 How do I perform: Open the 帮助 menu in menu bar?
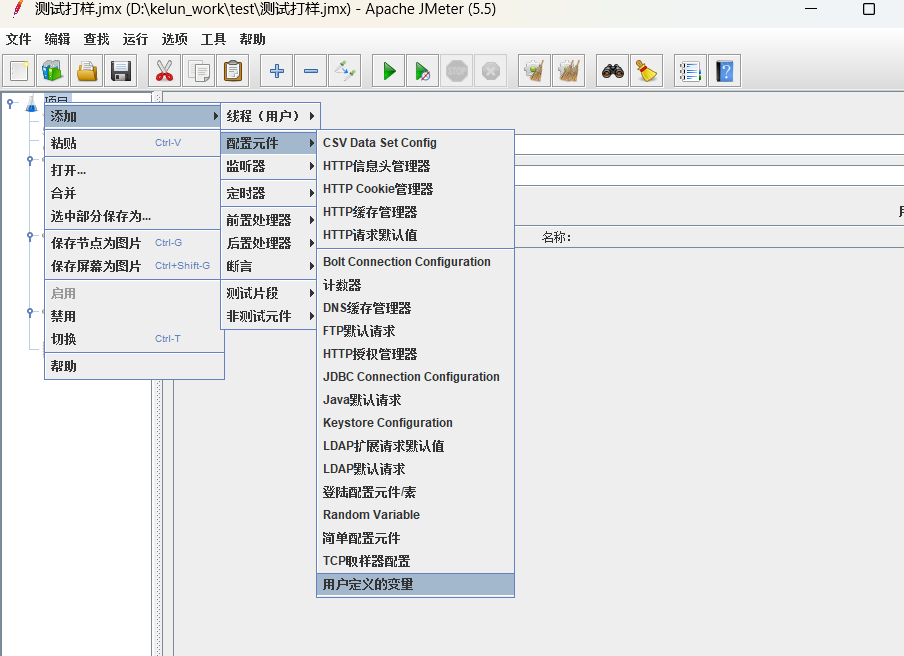tap(253, 39)
